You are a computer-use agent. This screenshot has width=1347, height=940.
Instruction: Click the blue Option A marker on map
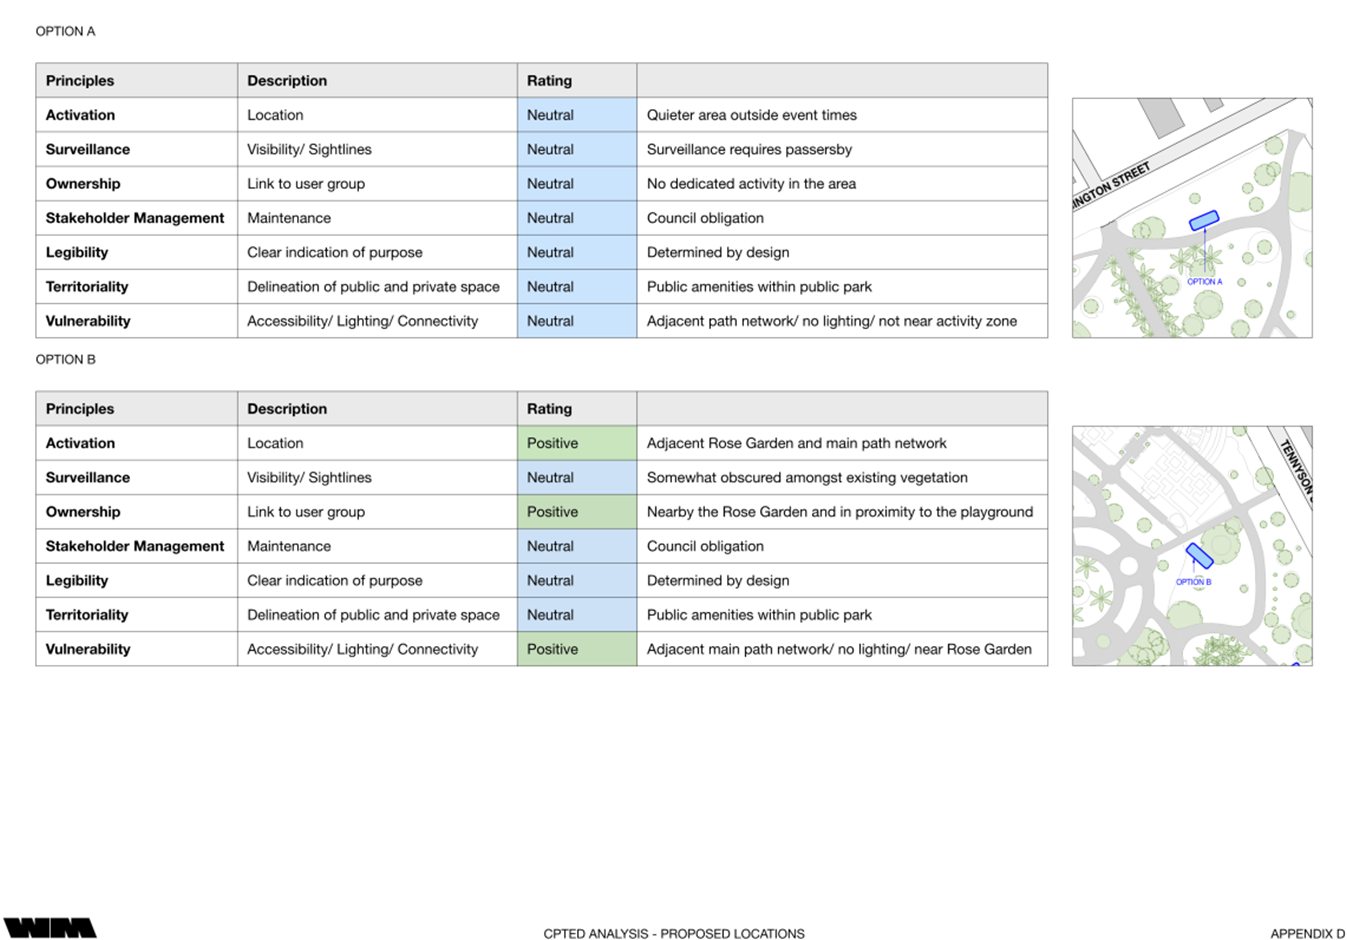click(1203, 220)
